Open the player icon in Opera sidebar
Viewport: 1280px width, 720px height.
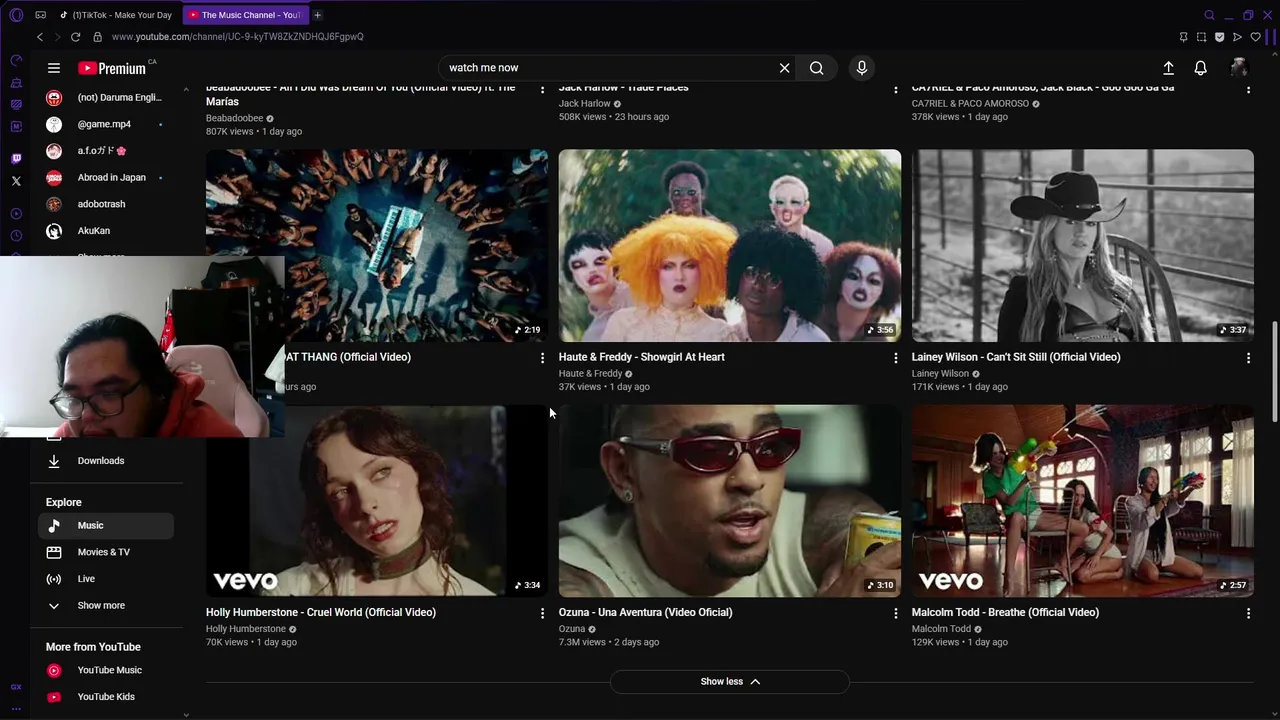click(x=16, y=214)
